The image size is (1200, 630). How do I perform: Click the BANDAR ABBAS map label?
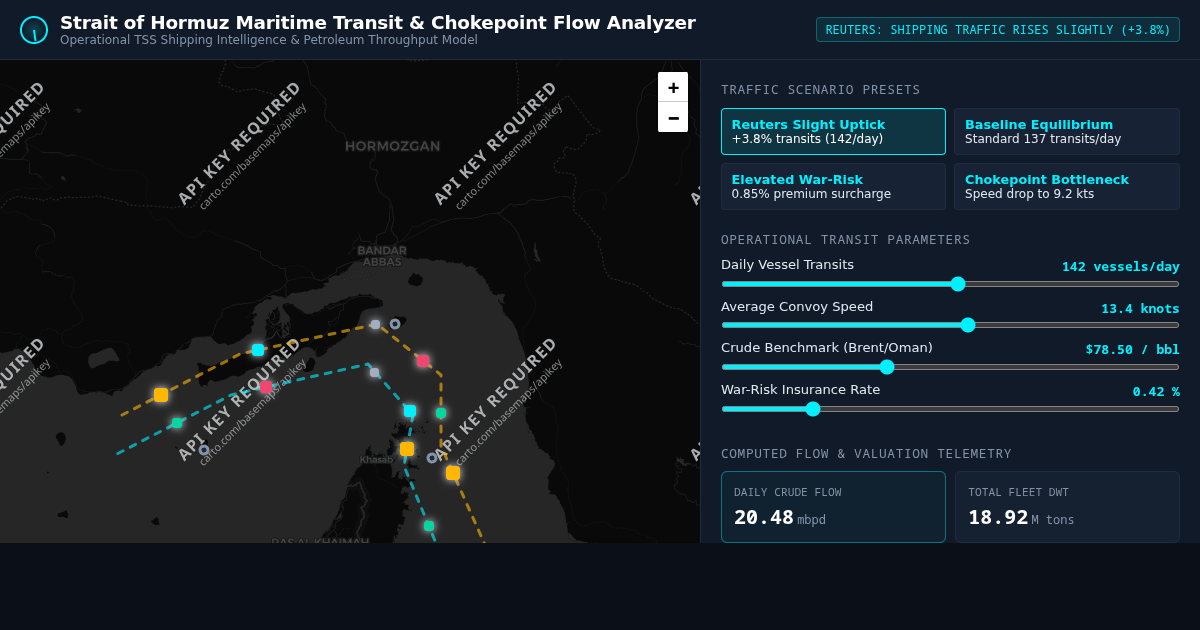click(382, 256)
